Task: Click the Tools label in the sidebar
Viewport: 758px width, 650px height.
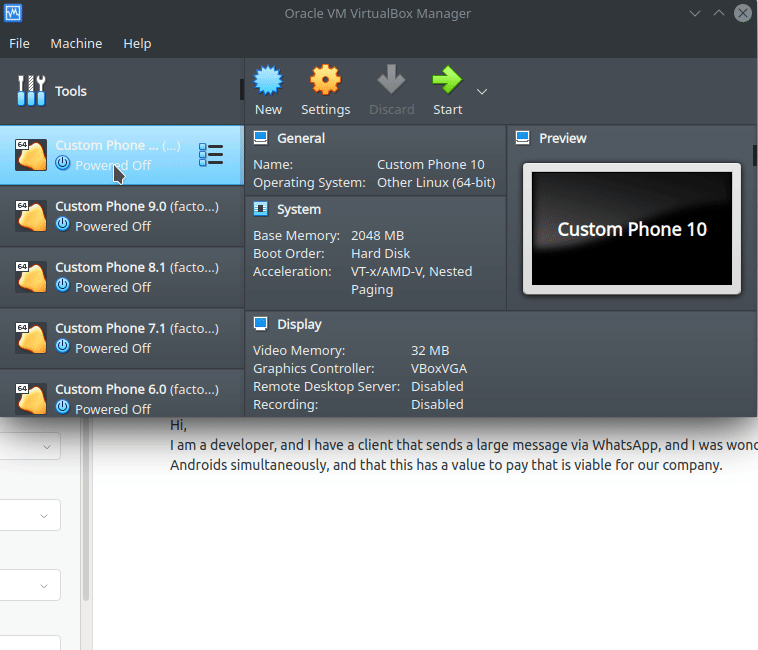Action: pos(71,91)
